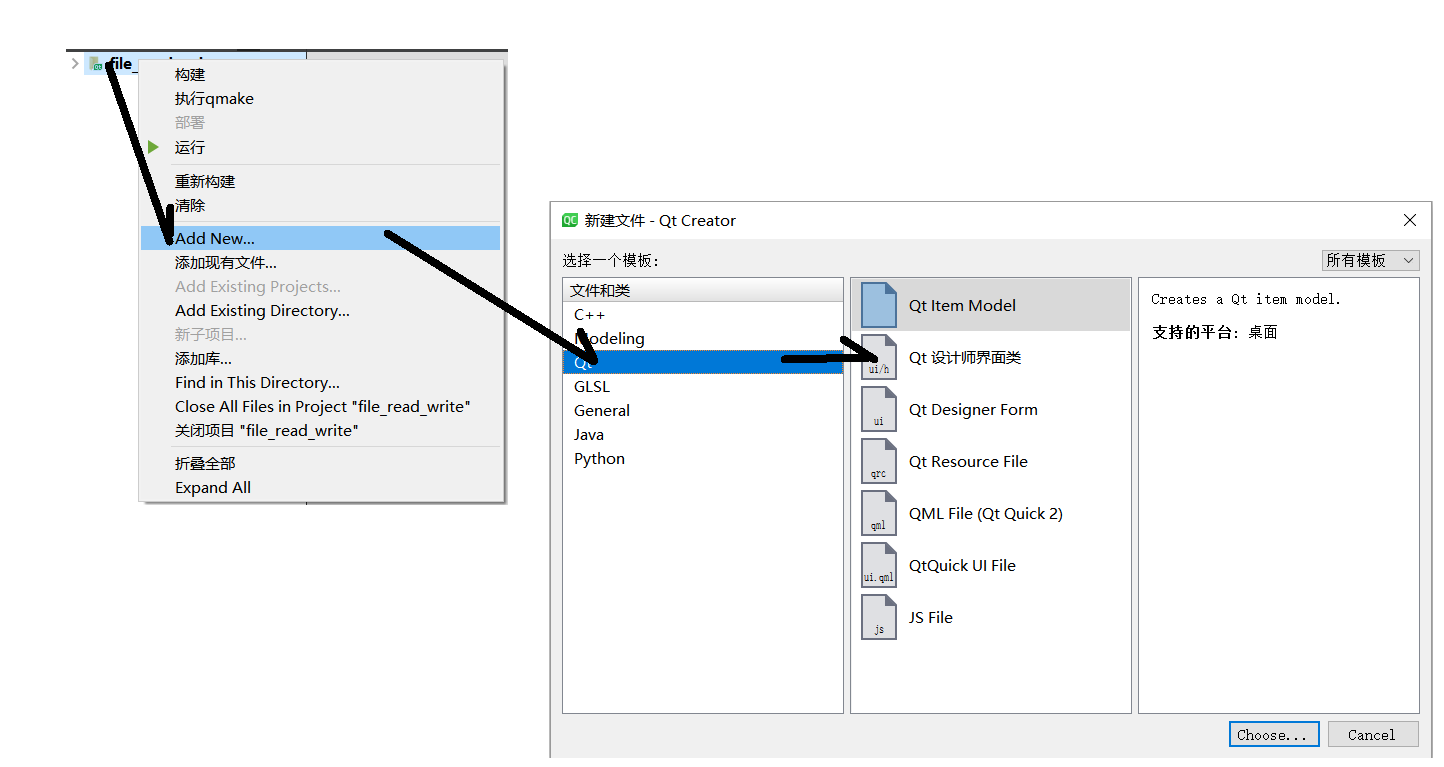
Task: Choose 运行 from the context menu
Action: tap(320, 147)
